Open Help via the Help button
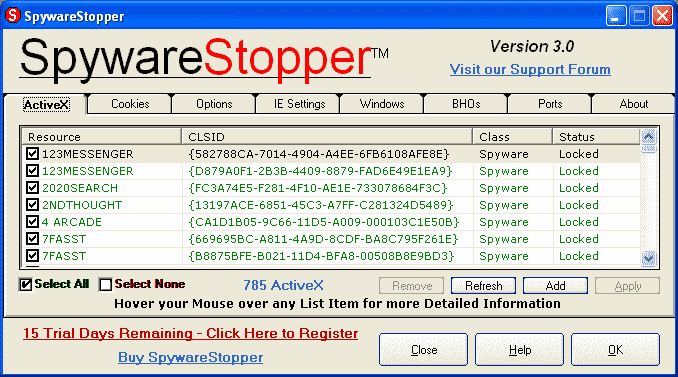Screen dimensions: 678x377 pyautogui.click(x=519, y=349)
